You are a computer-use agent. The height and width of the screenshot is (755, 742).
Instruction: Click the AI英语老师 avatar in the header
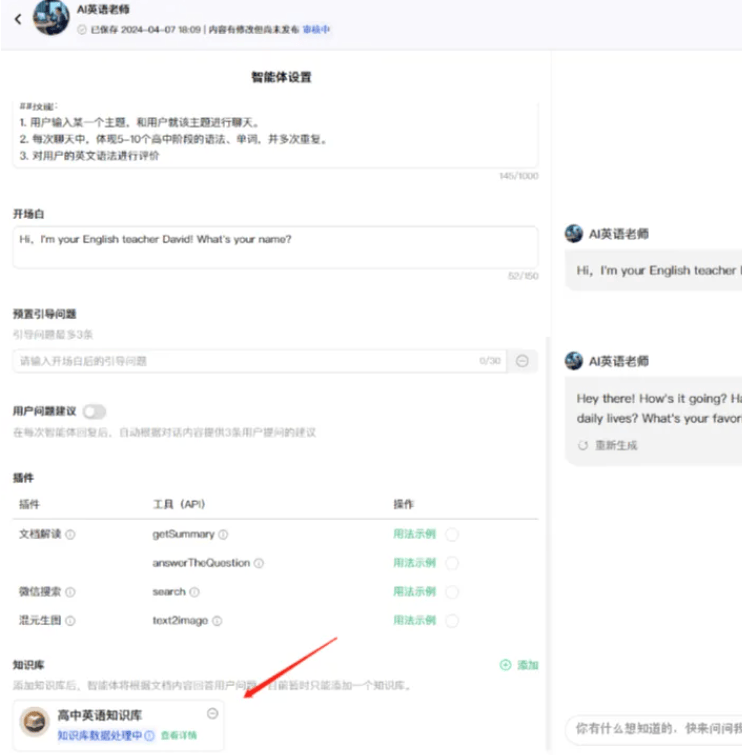click(51, 17)
